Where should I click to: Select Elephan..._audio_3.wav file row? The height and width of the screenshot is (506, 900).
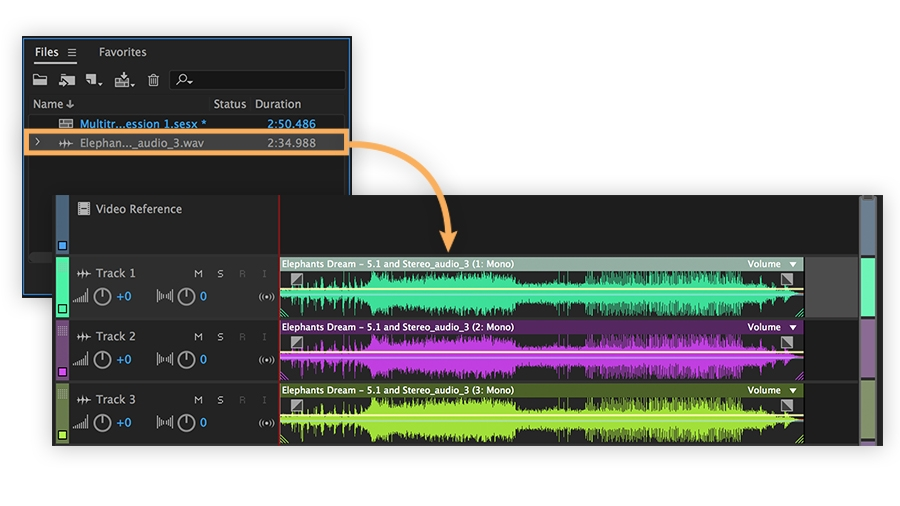click(x=186, y=143)
